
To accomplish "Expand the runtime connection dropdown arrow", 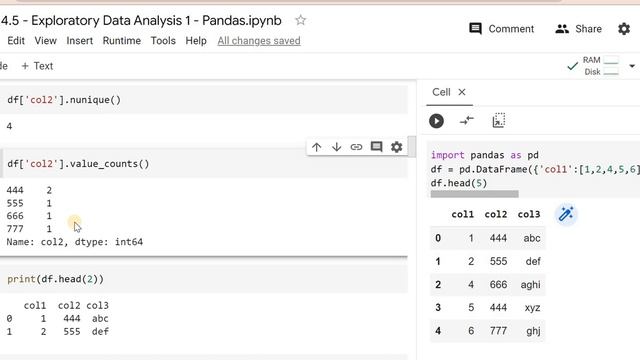I will [632, 66].
